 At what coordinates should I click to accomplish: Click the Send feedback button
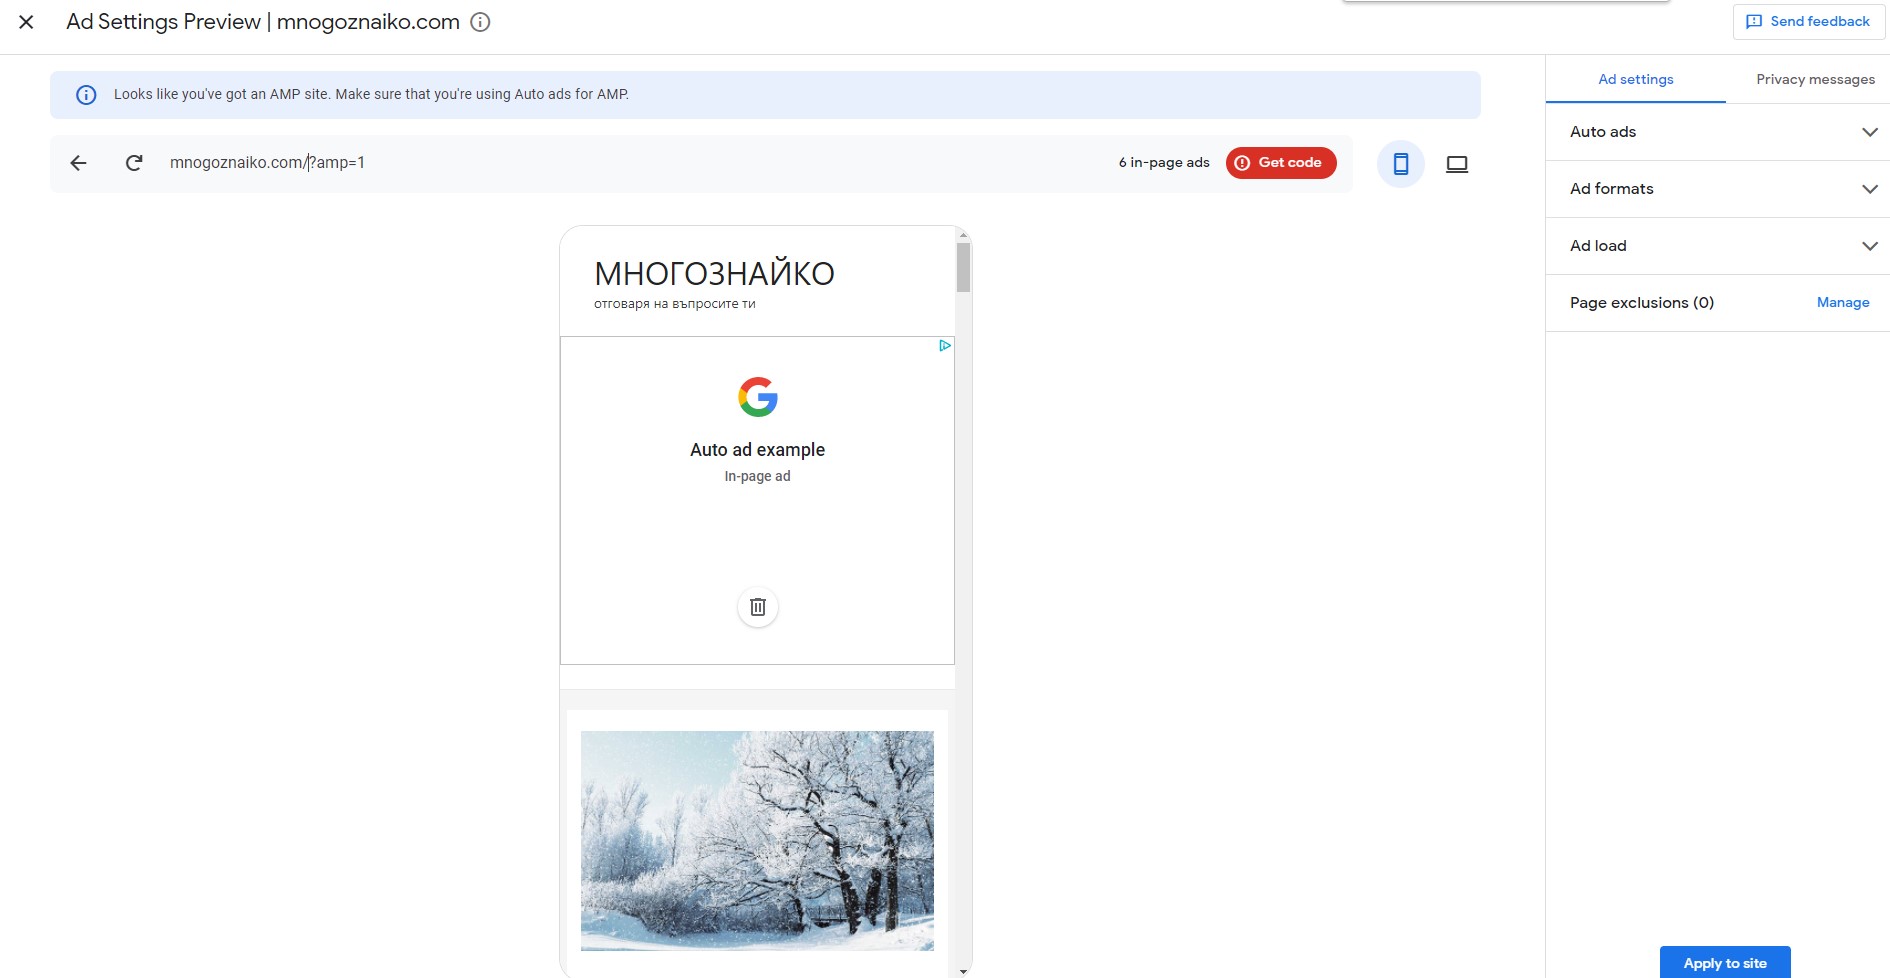pos(1808,21)
